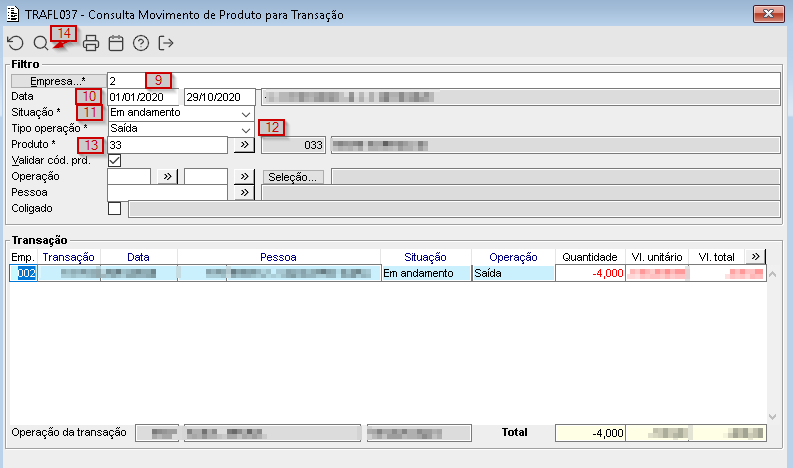Click Total quantity field -4,000

[x=590, y=433]
